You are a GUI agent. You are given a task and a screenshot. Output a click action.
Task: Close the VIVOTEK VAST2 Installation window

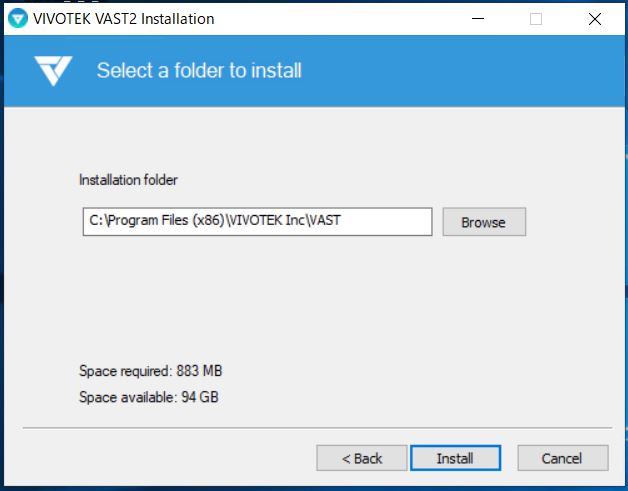594,18
